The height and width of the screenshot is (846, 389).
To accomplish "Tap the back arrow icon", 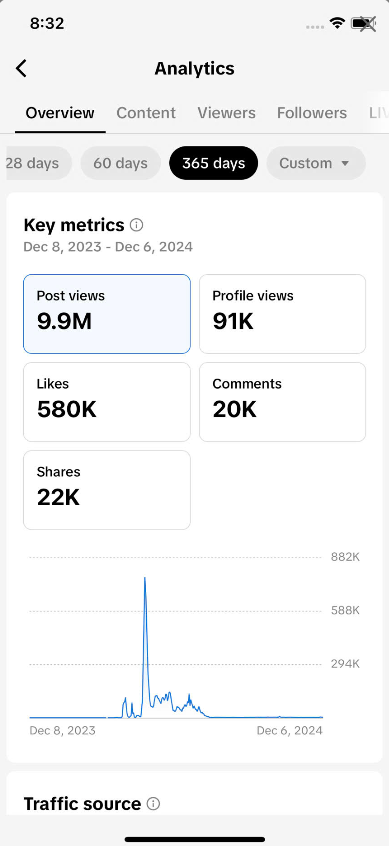I will [21, 69].
